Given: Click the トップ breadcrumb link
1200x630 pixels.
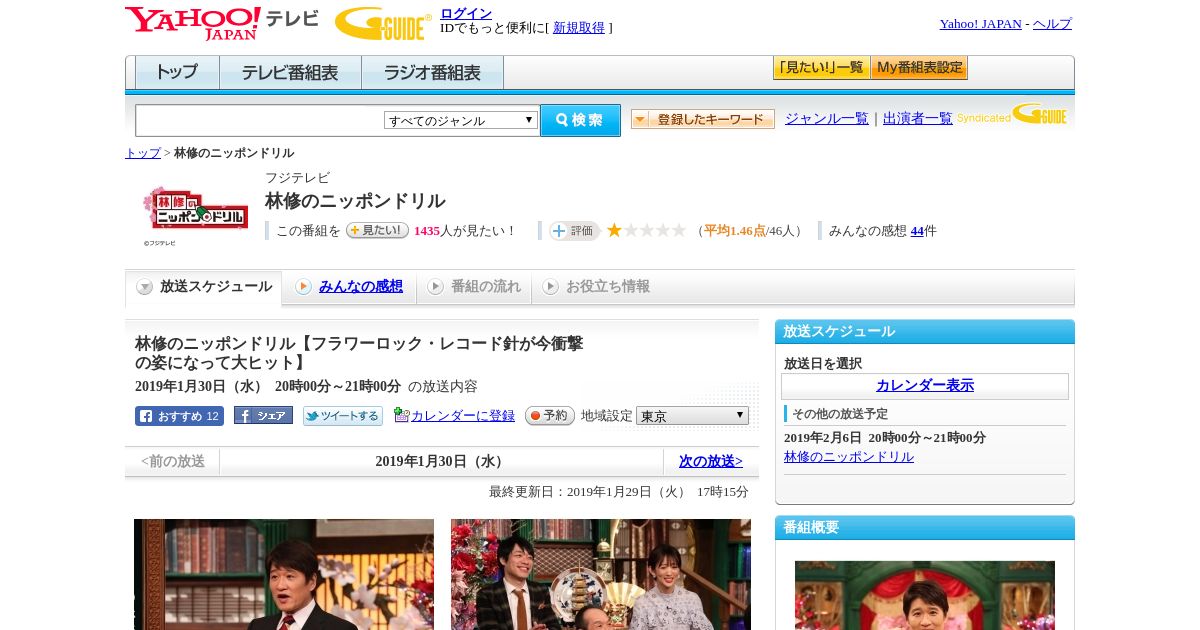Looking at the screenshot, I should [142, 153].
